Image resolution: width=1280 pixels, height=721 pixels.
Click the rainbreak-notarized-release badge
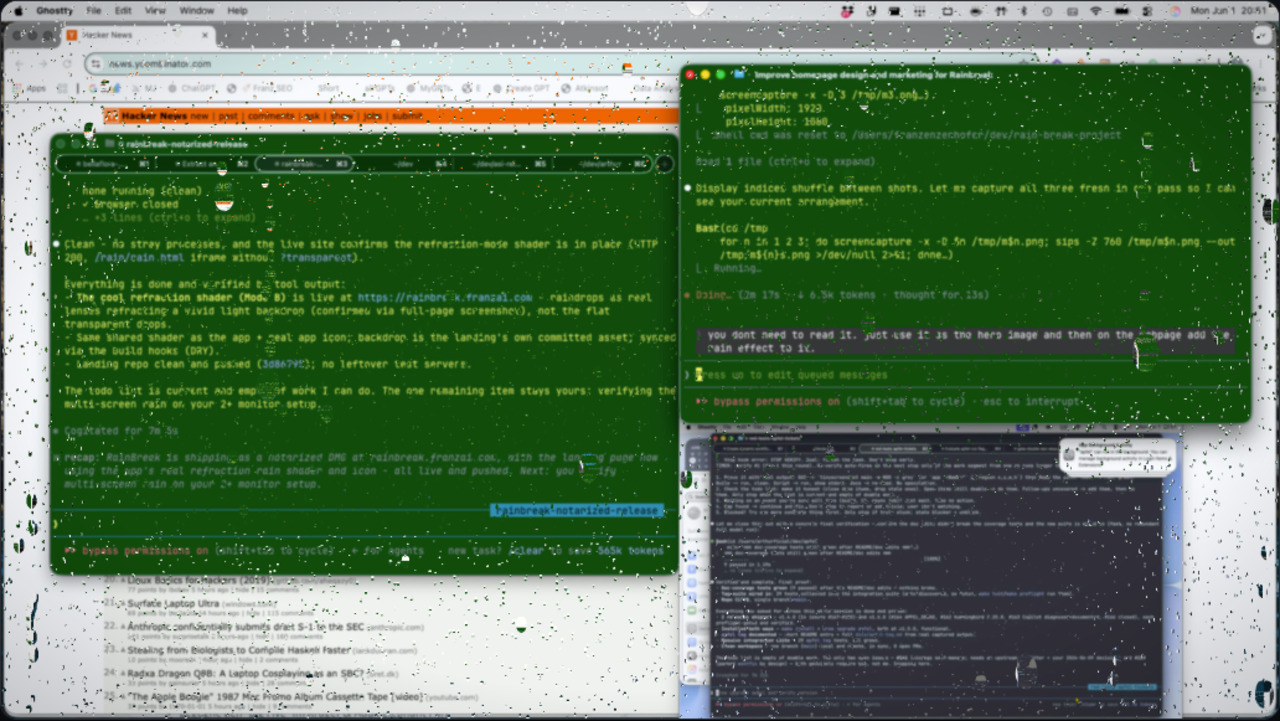click(x=575, y=510)
